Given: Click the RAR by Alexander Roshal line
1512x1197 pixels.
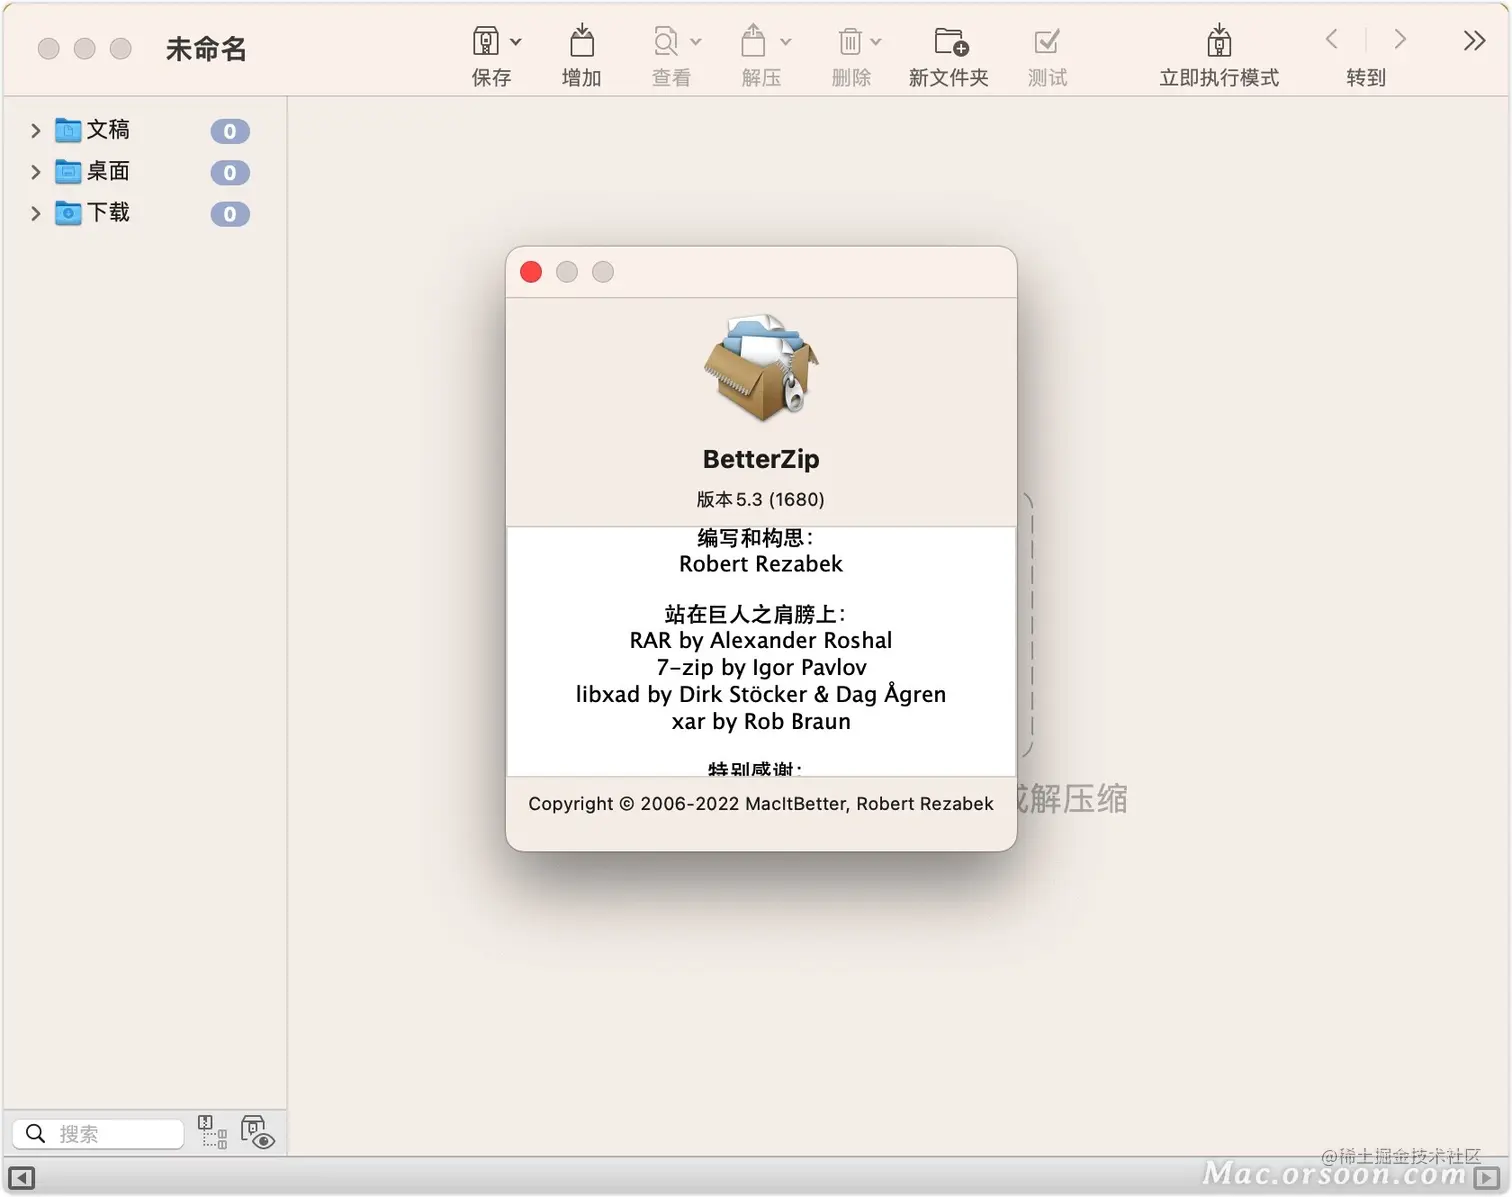Looking at the screenshot, I should click(x=761, y=640).
